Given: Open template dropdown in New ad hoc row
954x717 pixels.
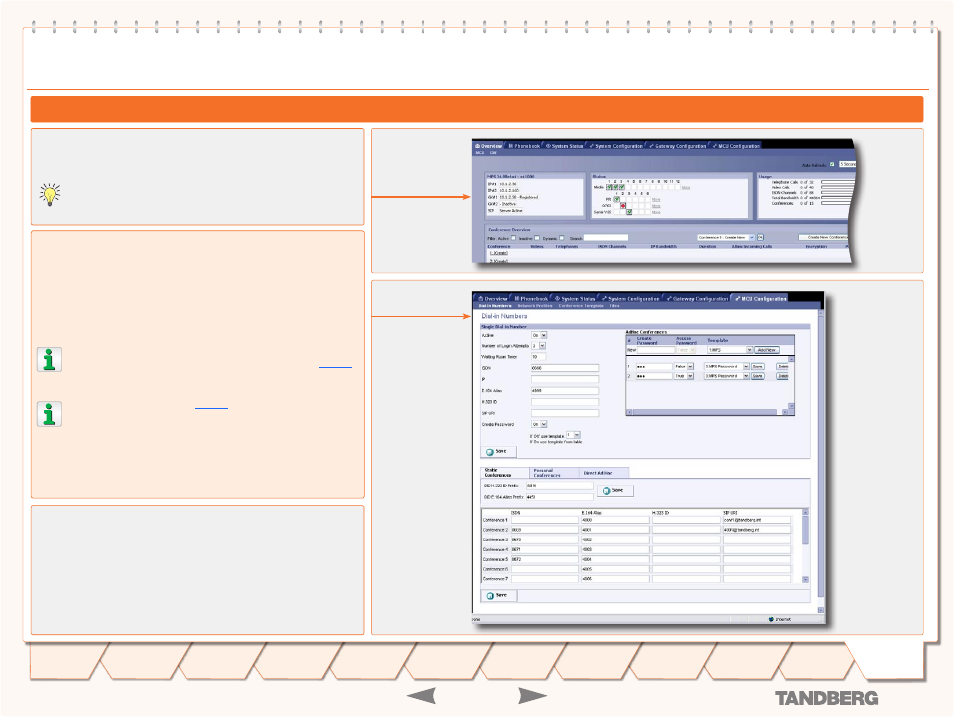Looking at the screenshot, I should coord(729,350).
